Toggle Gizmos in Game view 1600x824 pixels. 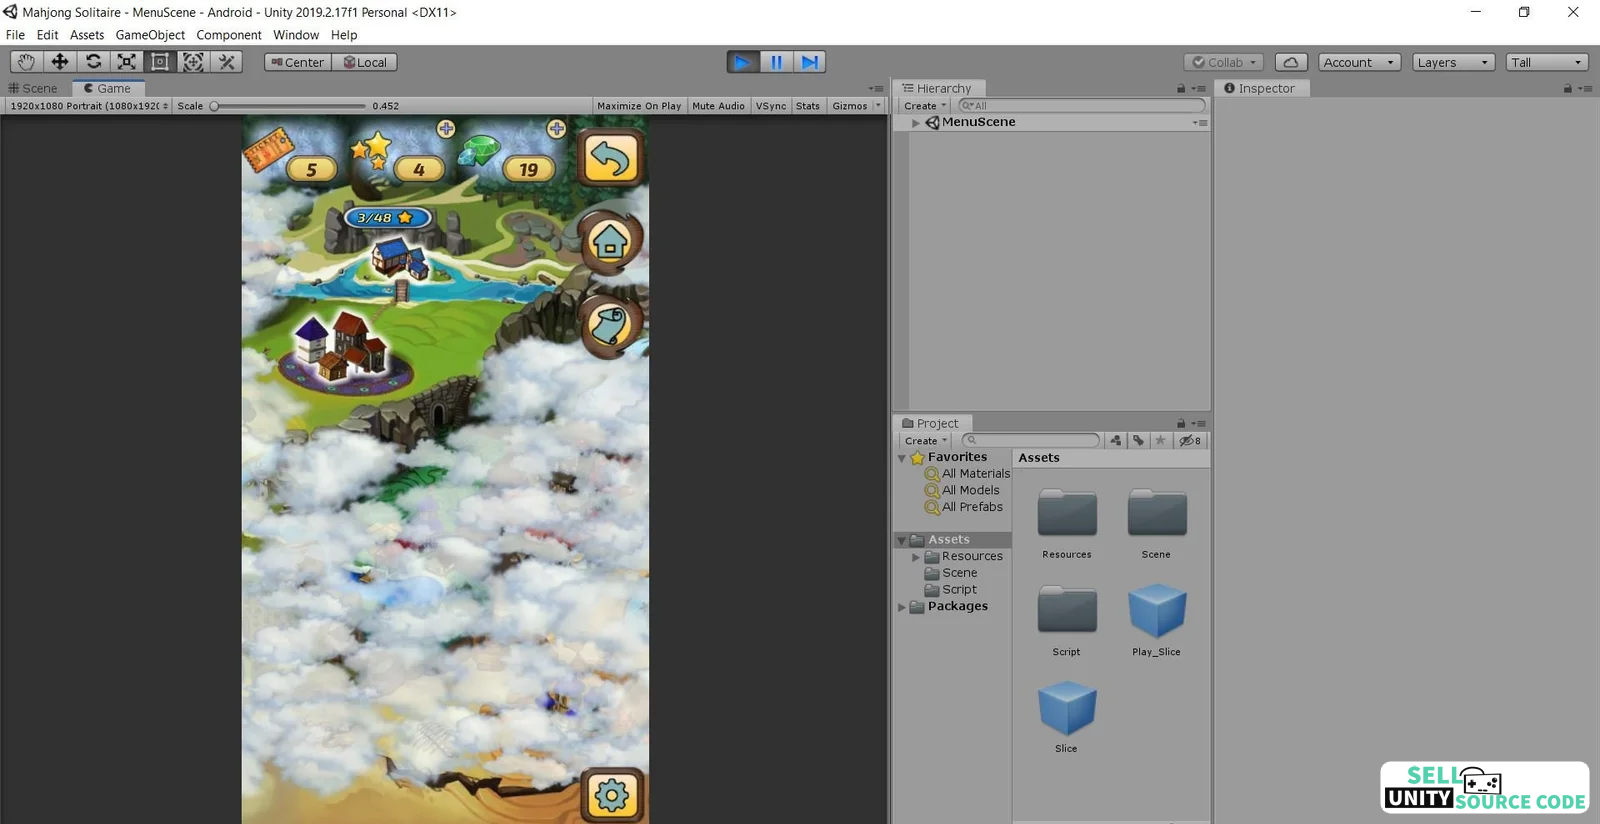850,106
